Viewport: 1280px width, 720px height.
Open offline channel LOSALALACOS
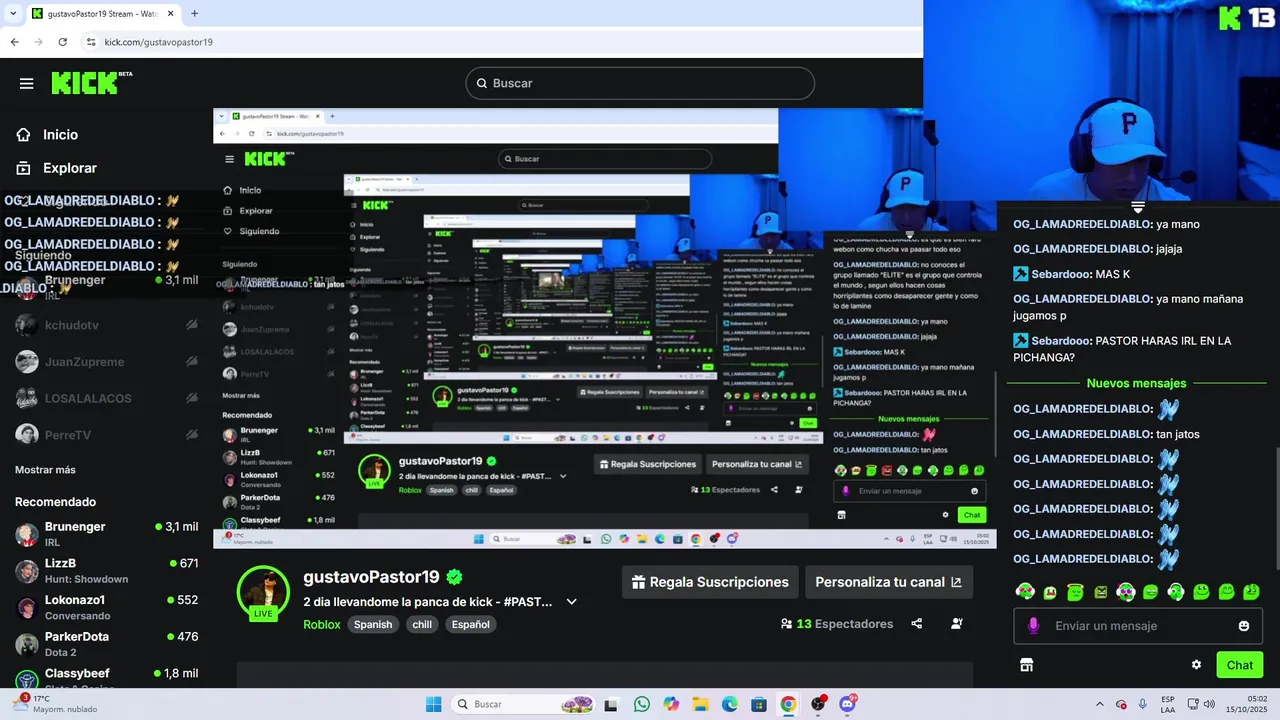(106, 398)
